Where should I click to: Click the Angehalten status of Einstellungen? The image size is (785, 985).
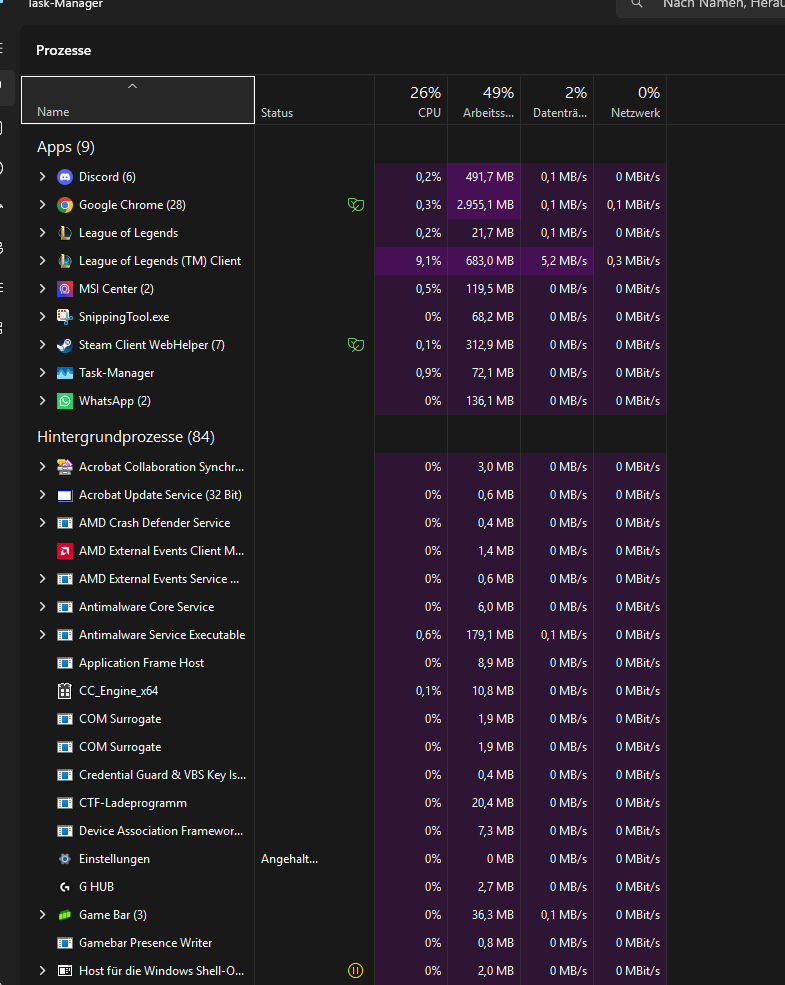290,859
